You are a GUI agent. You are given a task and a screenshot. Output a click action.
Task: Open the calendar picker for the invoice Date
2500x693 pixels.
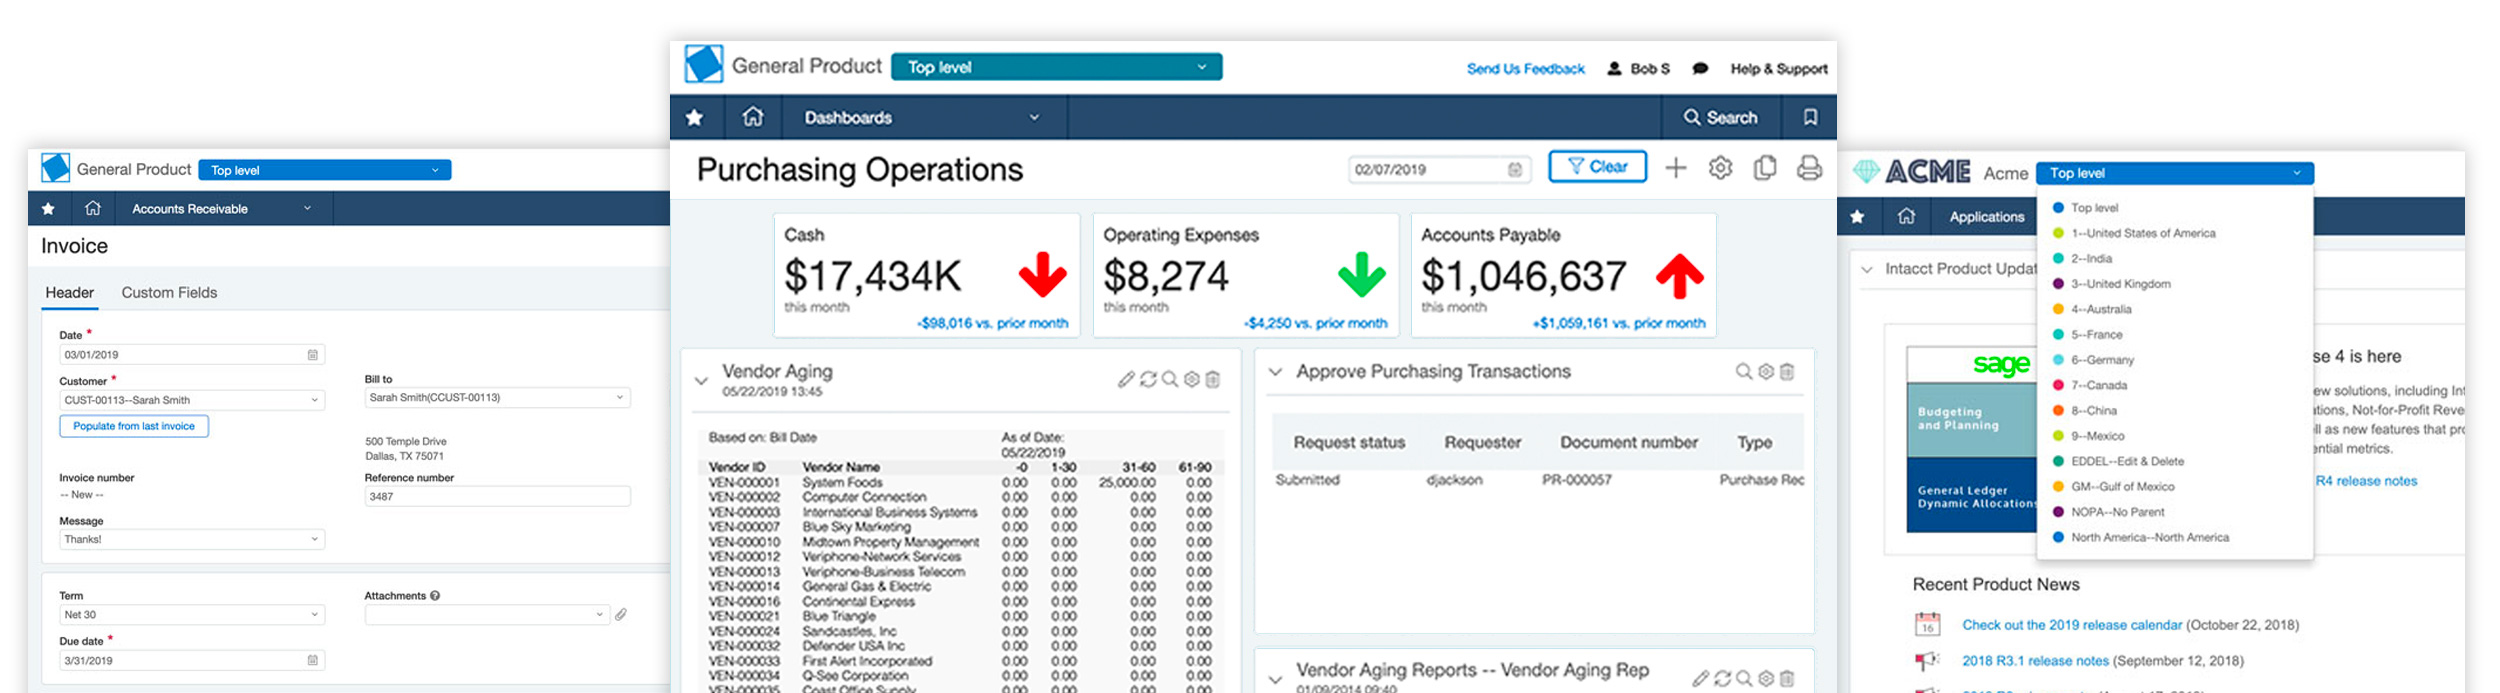313,355
